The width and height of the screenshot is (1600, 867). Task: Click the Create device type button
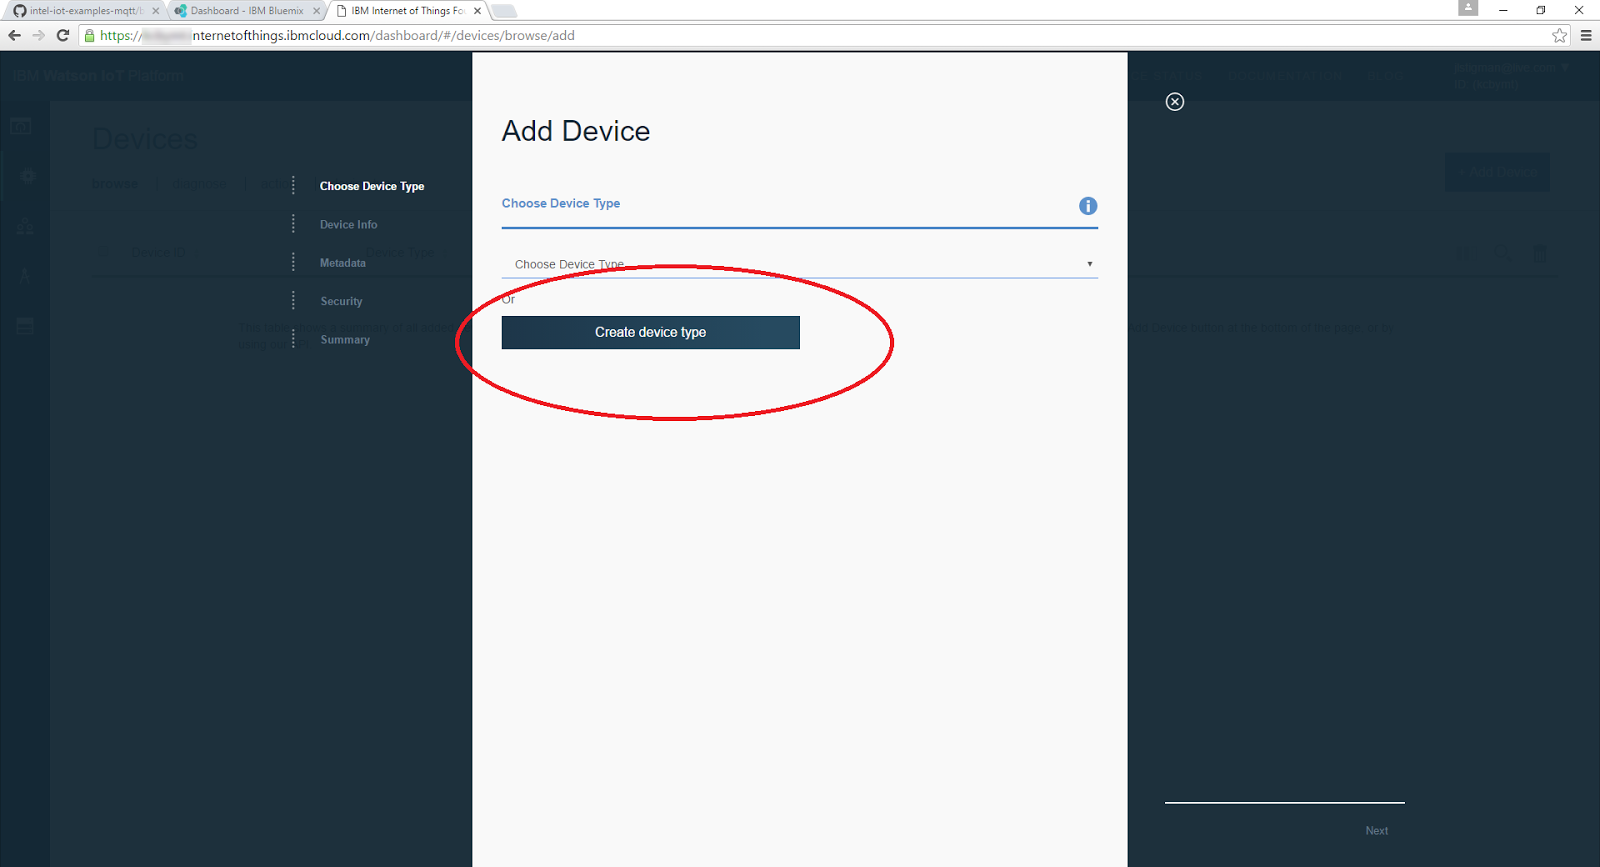(651, 333)
